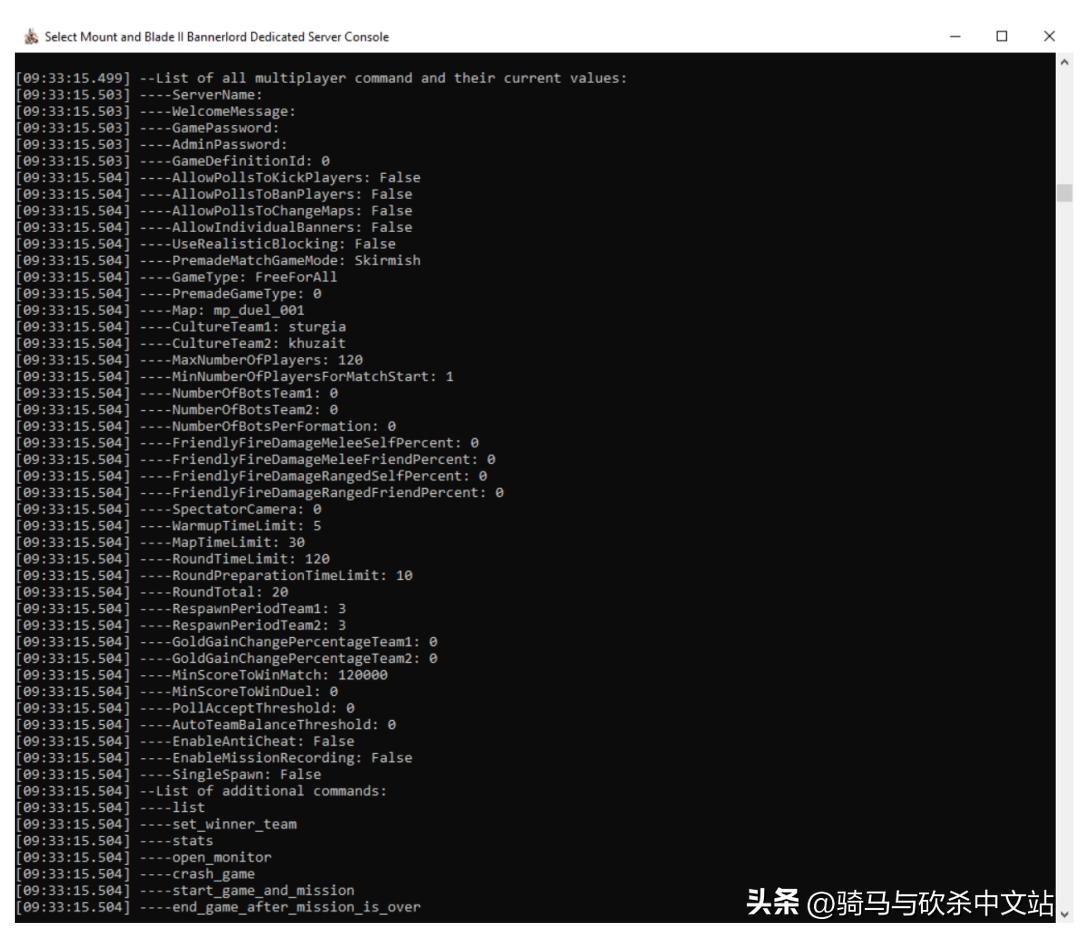Click SingleSpawn: False line
This screenshot has height=942, width=1080.
(x=168, y=774)
